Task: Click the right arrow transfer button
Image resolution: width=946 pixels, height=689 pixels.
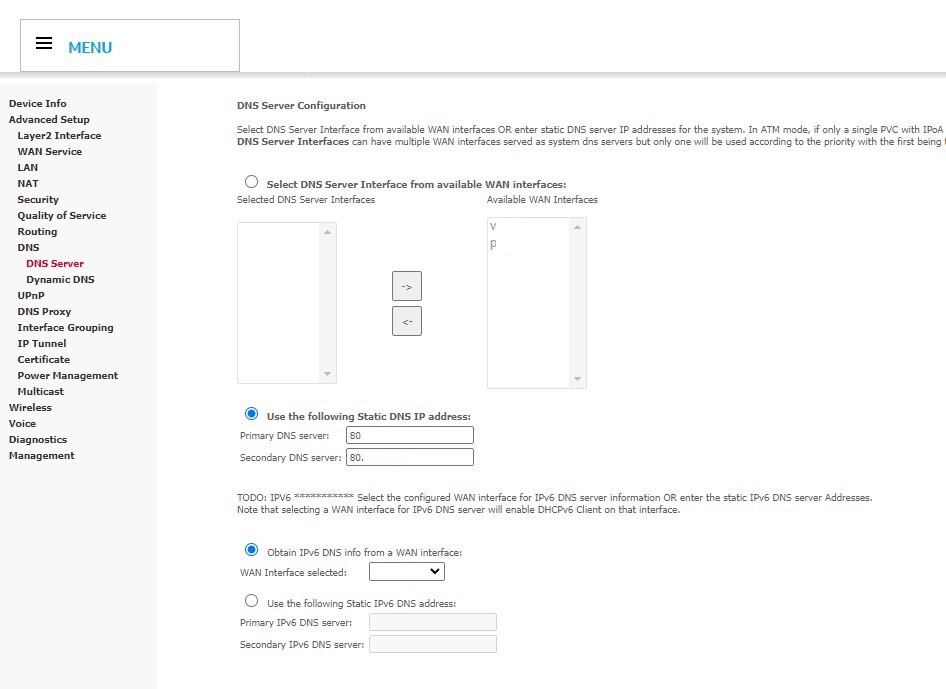Action: click(x=406, y=285)
